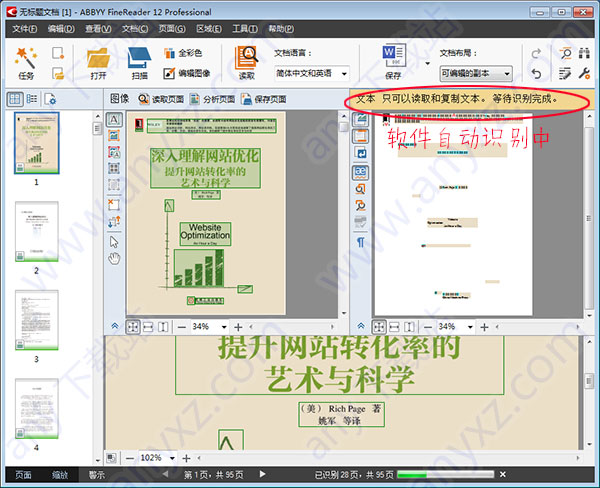Switch pages pane to thumbnail view

coord(15,99)
